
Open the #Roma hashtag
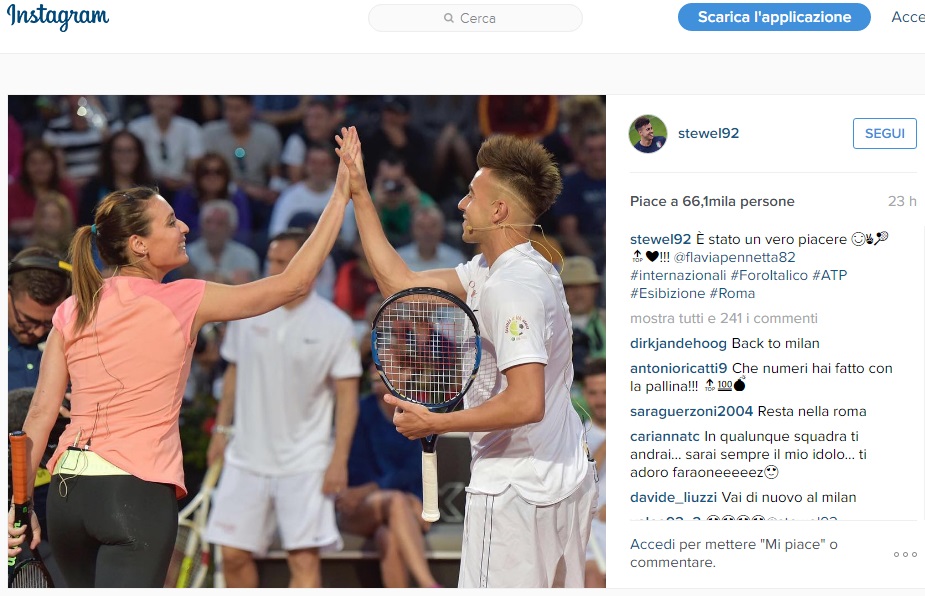click(x=732, y=293)
